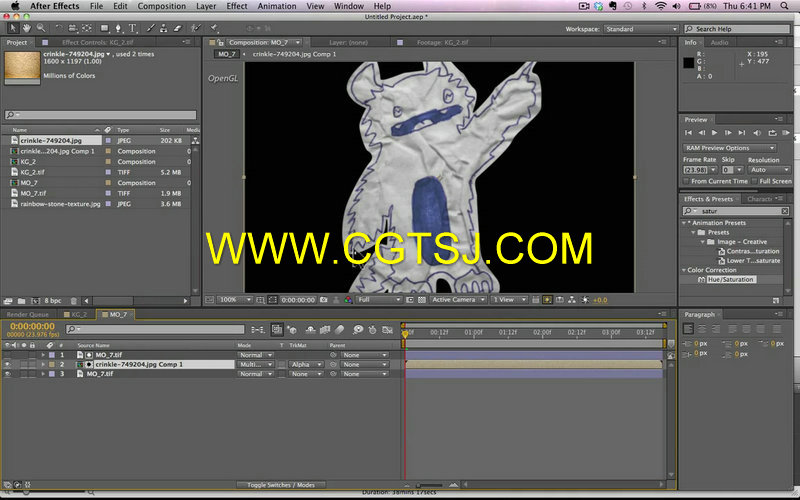
Task: Toggle visibility of layer 1 MO_7.tif
Action: coord(7,355)
